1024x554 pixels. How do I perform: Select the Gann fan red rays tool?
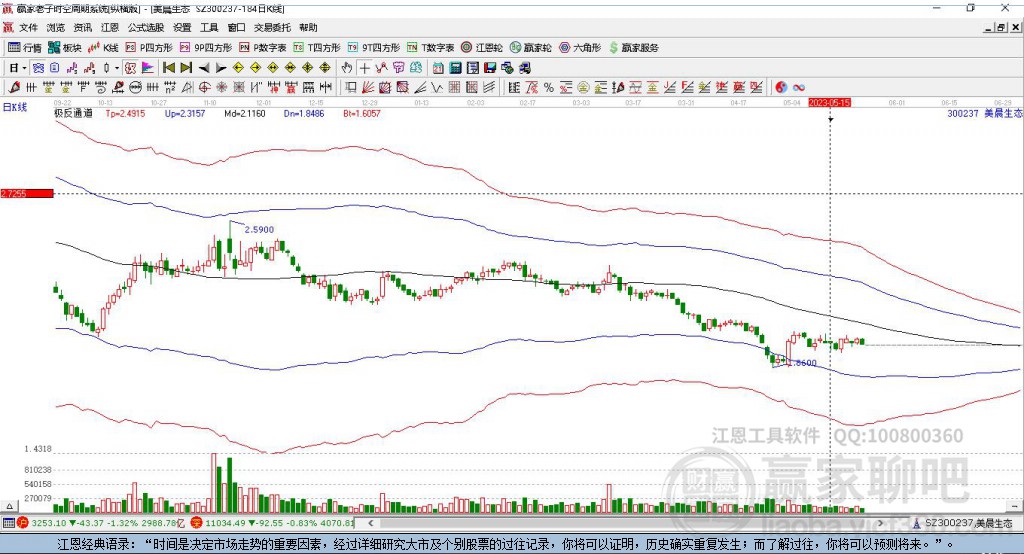pyautogui.click(x=368, y=88)
